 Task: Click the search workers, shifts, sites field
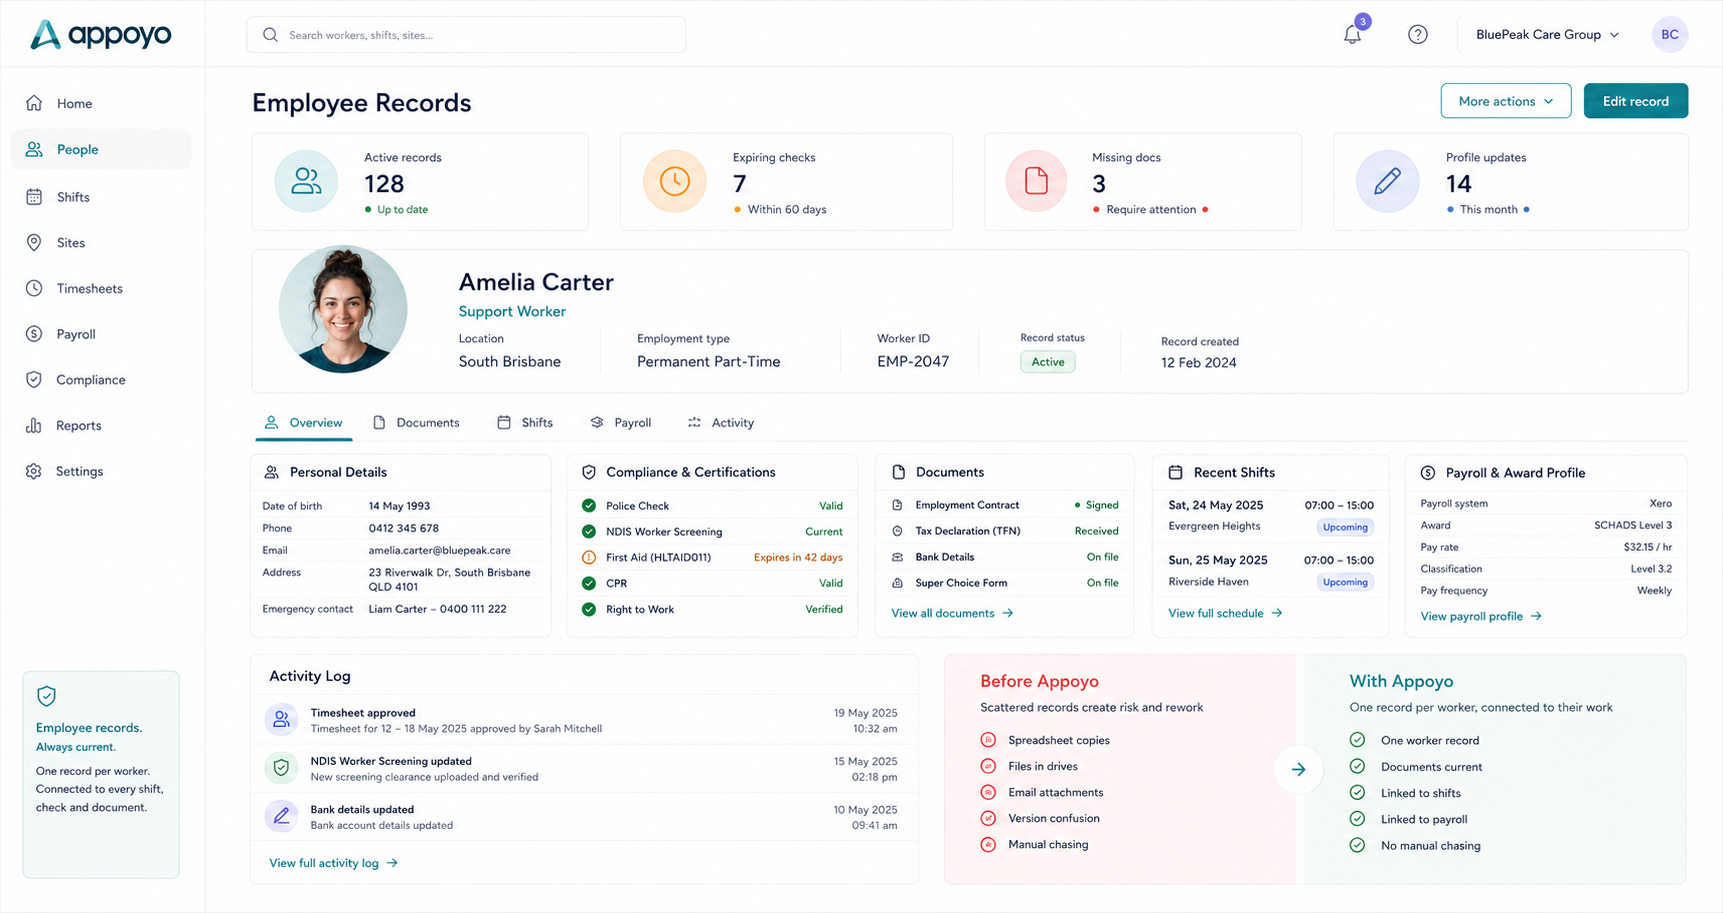[466, 35]
